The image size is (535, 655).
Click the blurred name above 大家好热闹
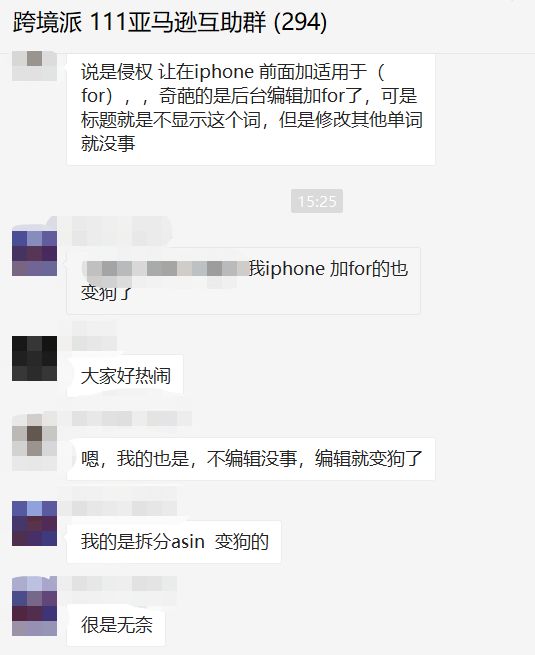pyautogui.click(x=94, y=337)
